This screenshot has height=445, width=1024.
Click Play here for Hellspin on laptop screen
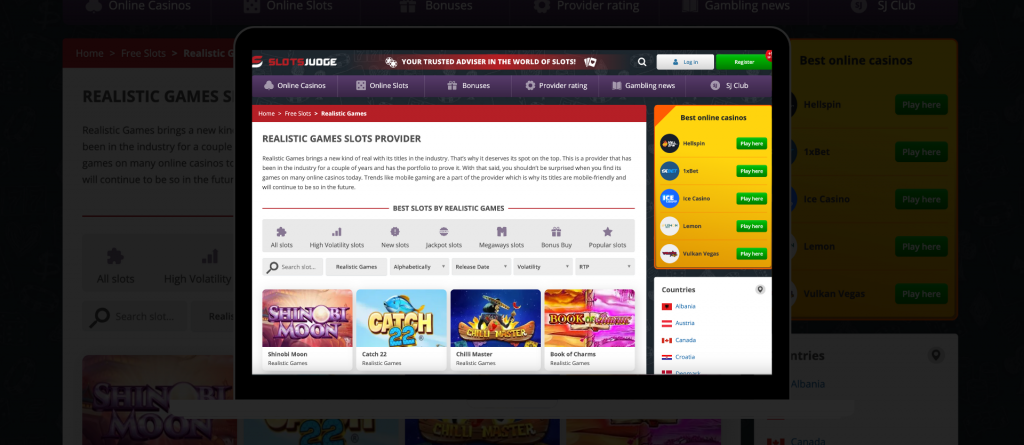coord(752,143)
